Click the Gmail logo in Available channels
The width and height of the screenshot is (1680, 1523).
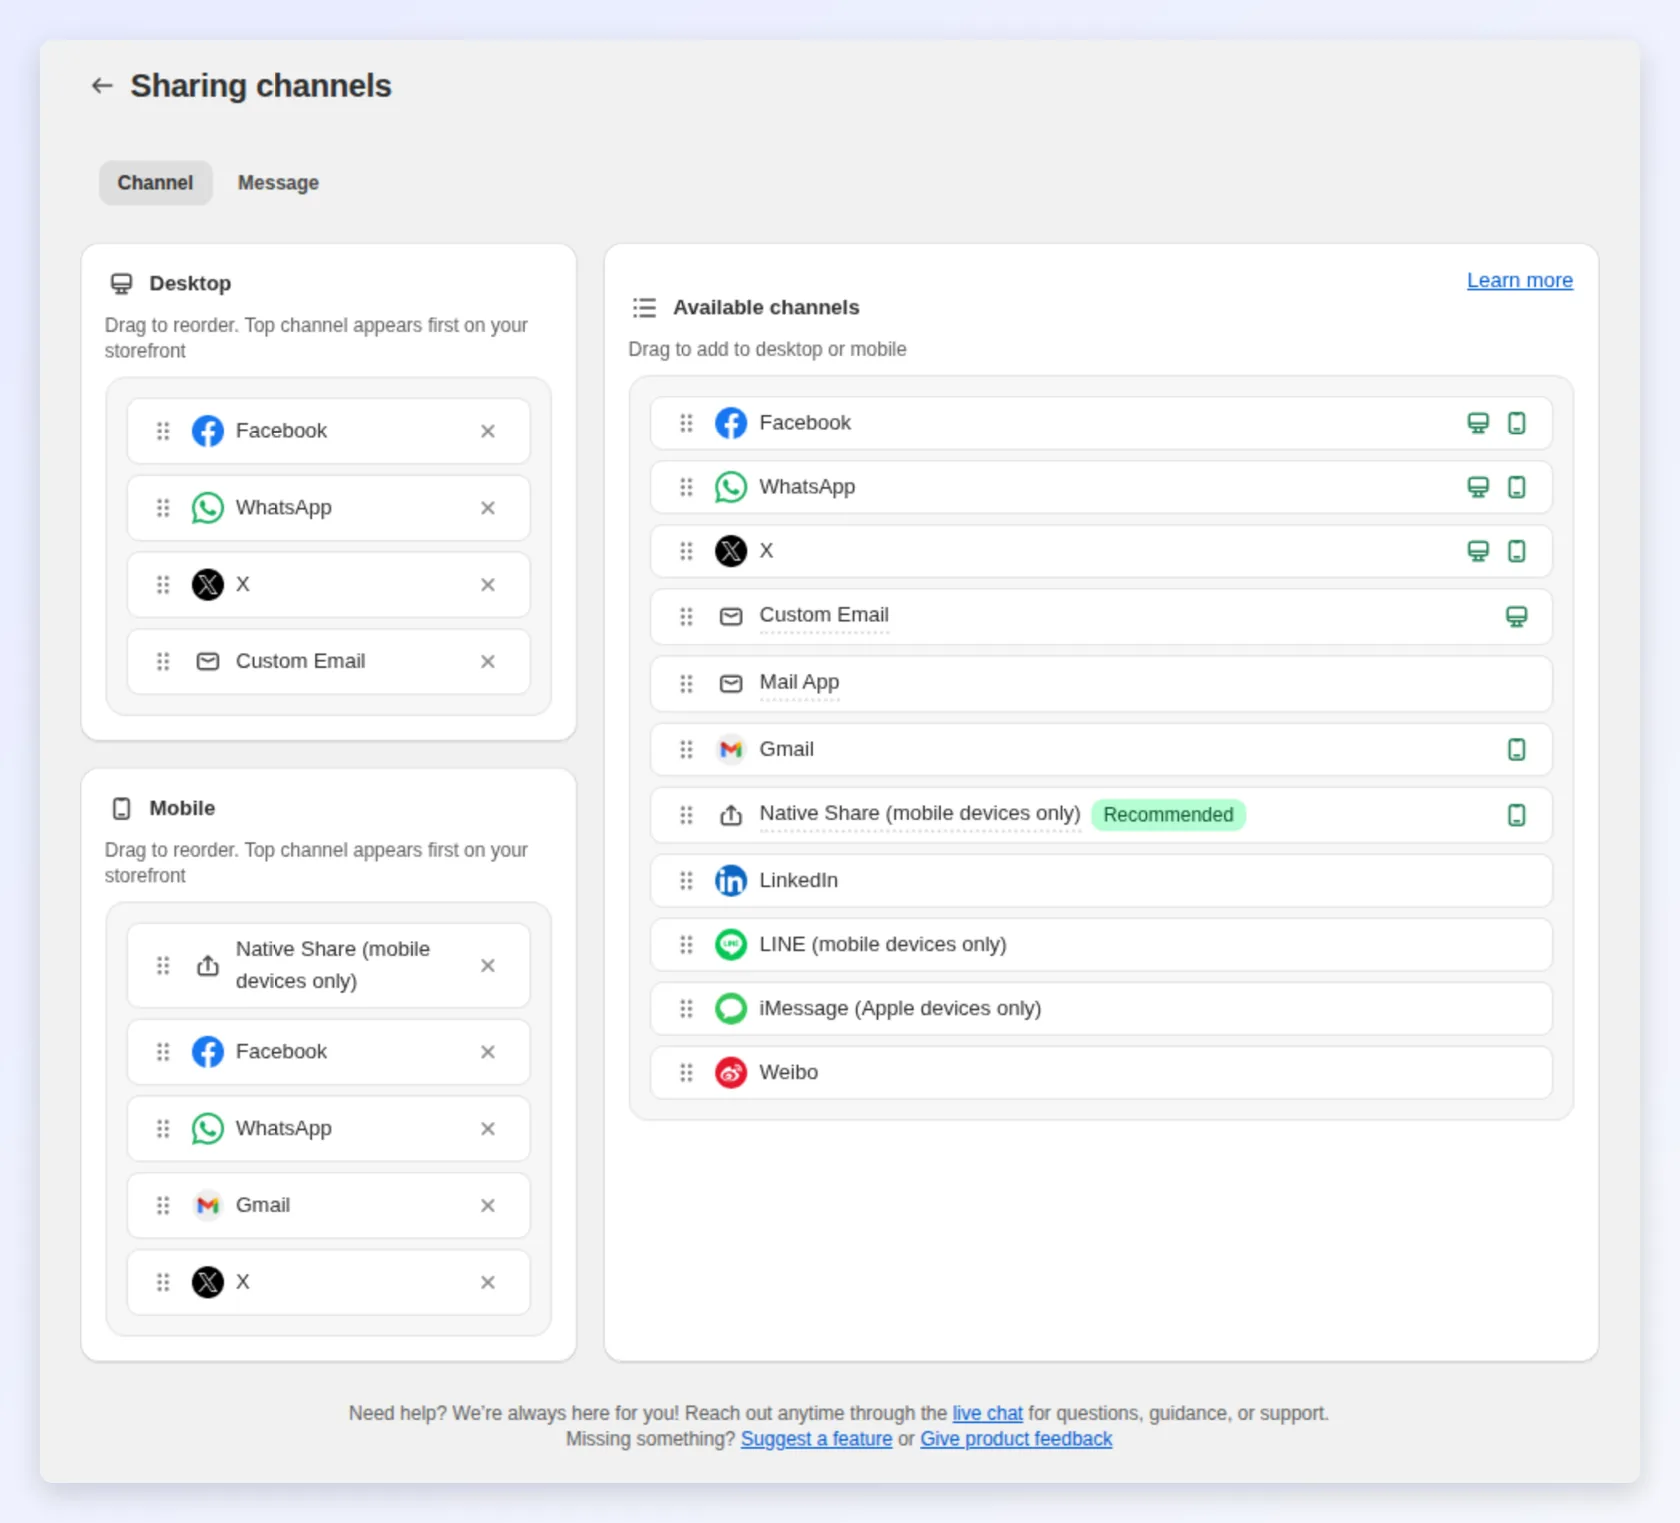(x=731, y=750)
